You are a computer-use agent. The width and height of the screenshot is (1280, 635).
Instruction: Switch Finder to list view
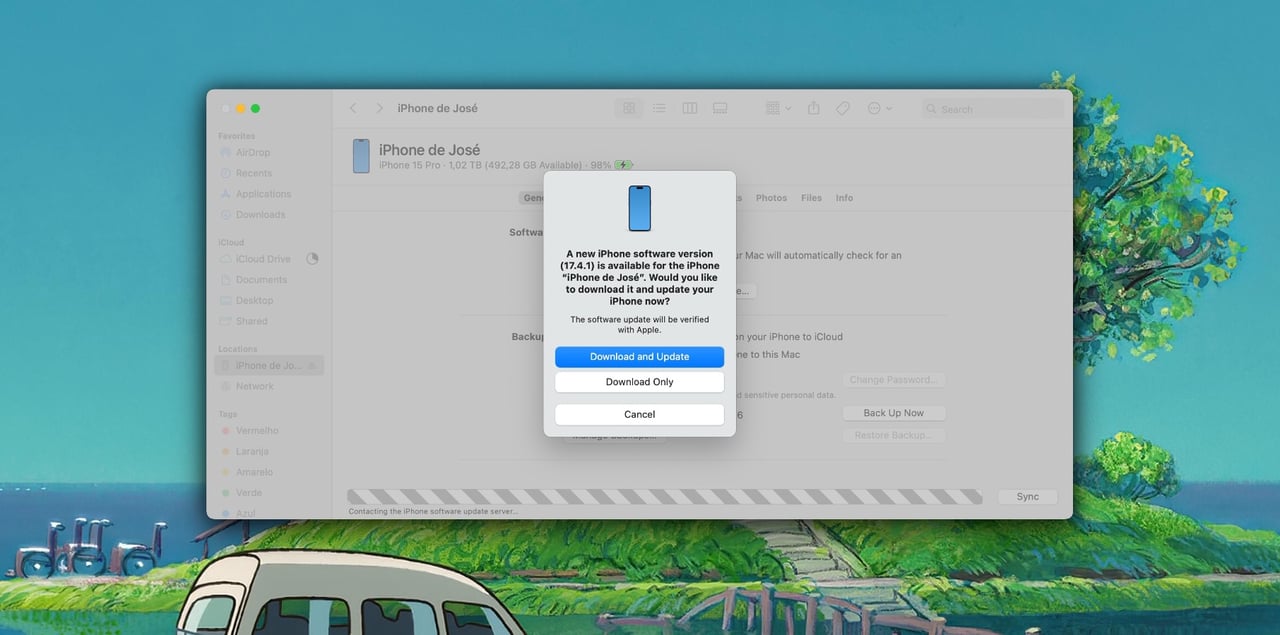(x=659, y=108)
